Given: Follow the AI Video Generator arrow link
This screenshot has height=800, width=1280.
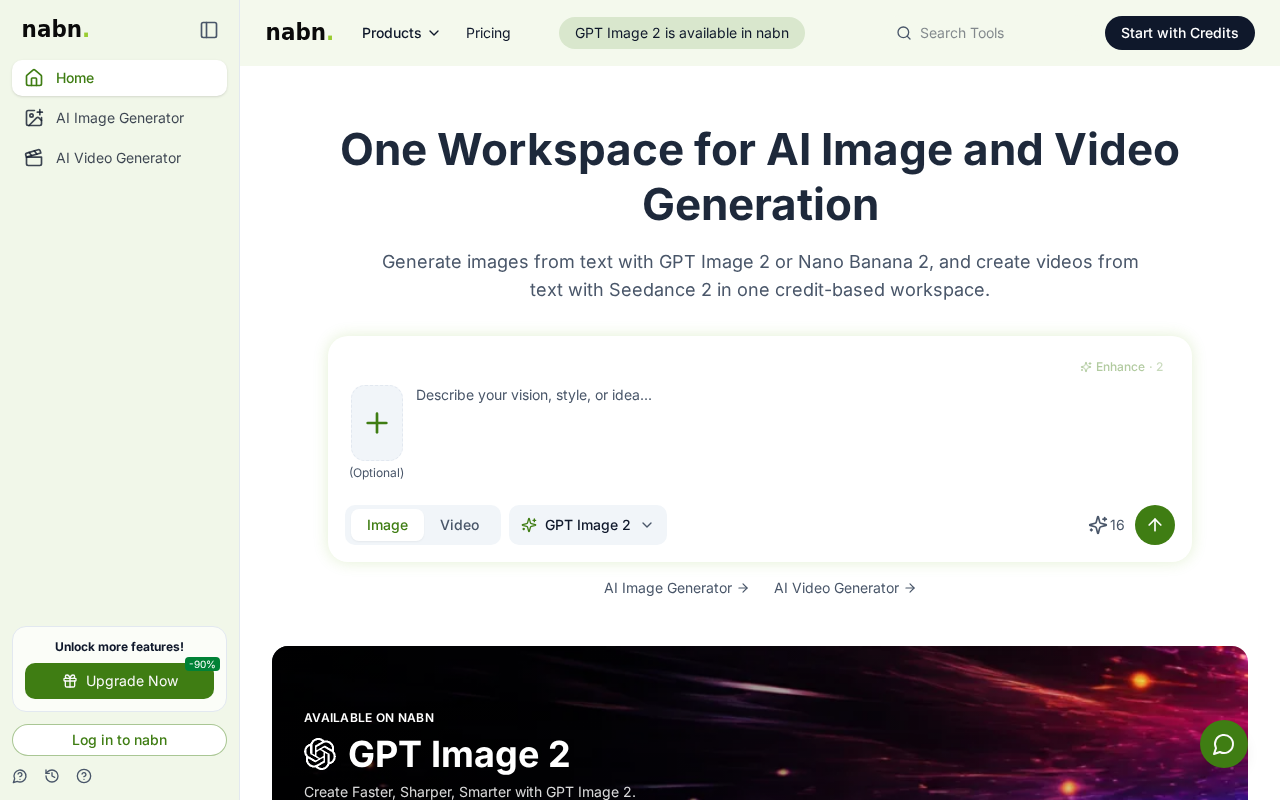Looking at the screenshot, I should coord(845,588).
